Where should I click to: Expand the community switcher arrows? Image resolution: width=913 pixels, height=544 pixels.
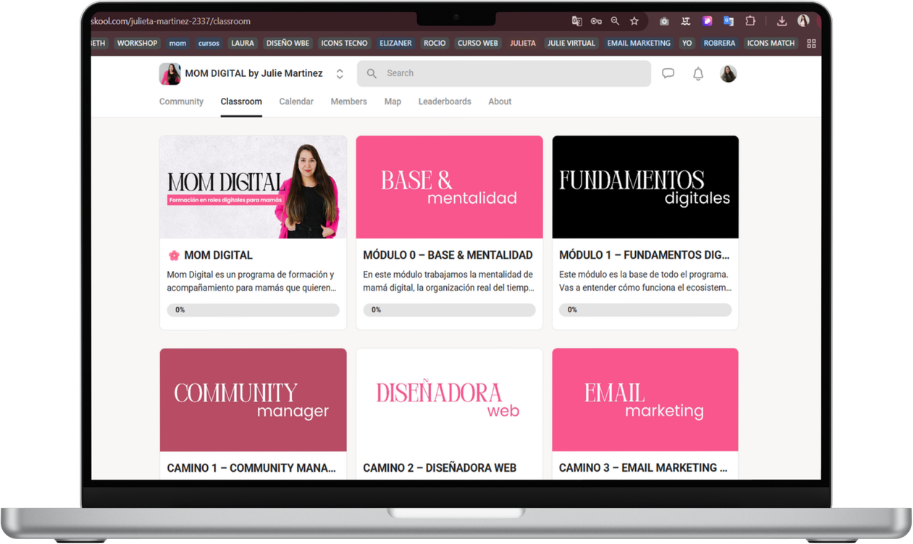point(339,74)
